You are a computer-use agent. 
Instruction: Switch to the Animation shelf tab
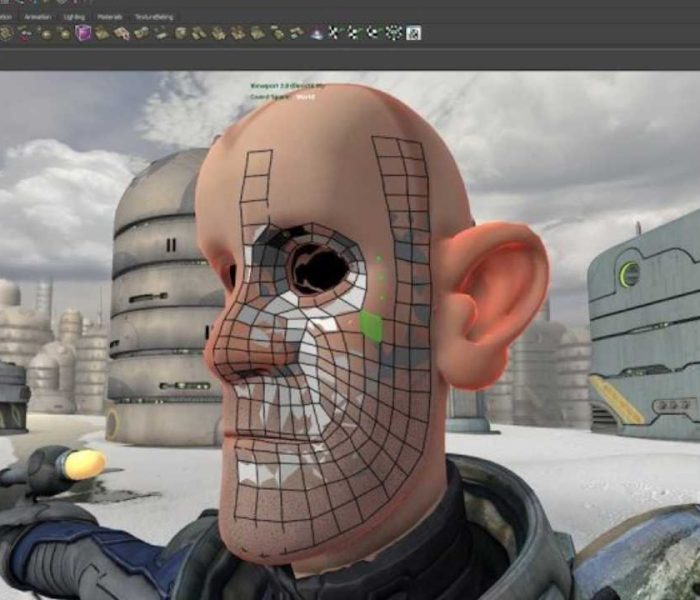click(37, 17)
